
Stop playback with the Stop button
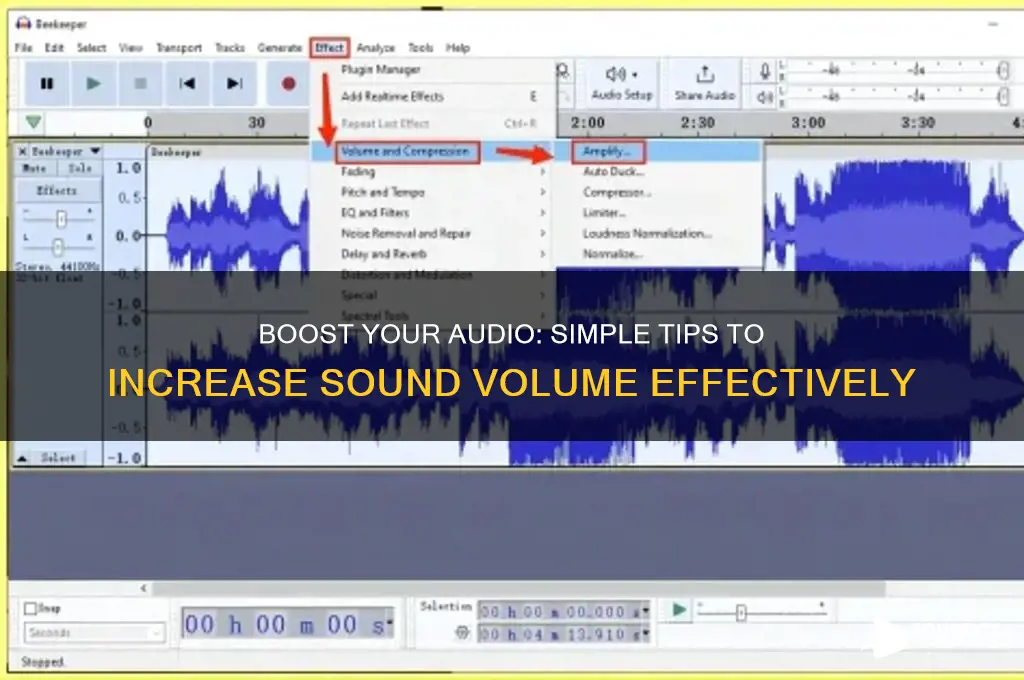[140, 84]
